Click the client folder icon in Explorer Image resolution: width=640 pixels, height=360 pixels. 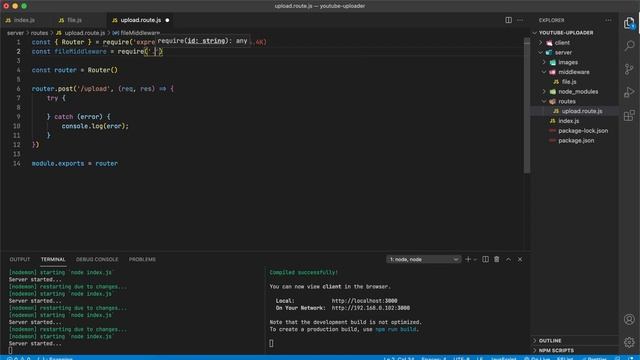tap(549, 43)
